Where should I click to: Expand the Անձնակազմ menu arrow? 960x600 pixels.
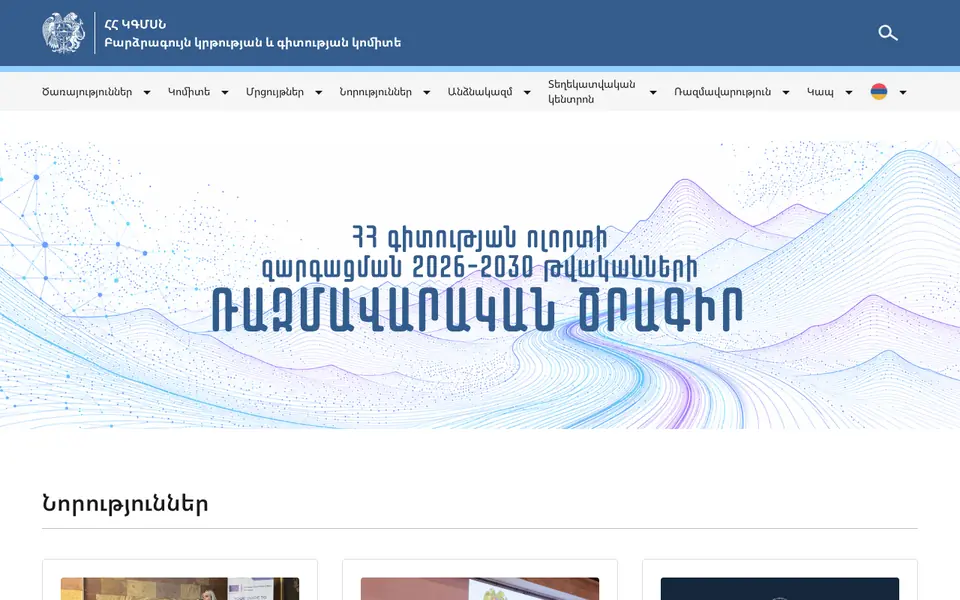tap(527, 92)
